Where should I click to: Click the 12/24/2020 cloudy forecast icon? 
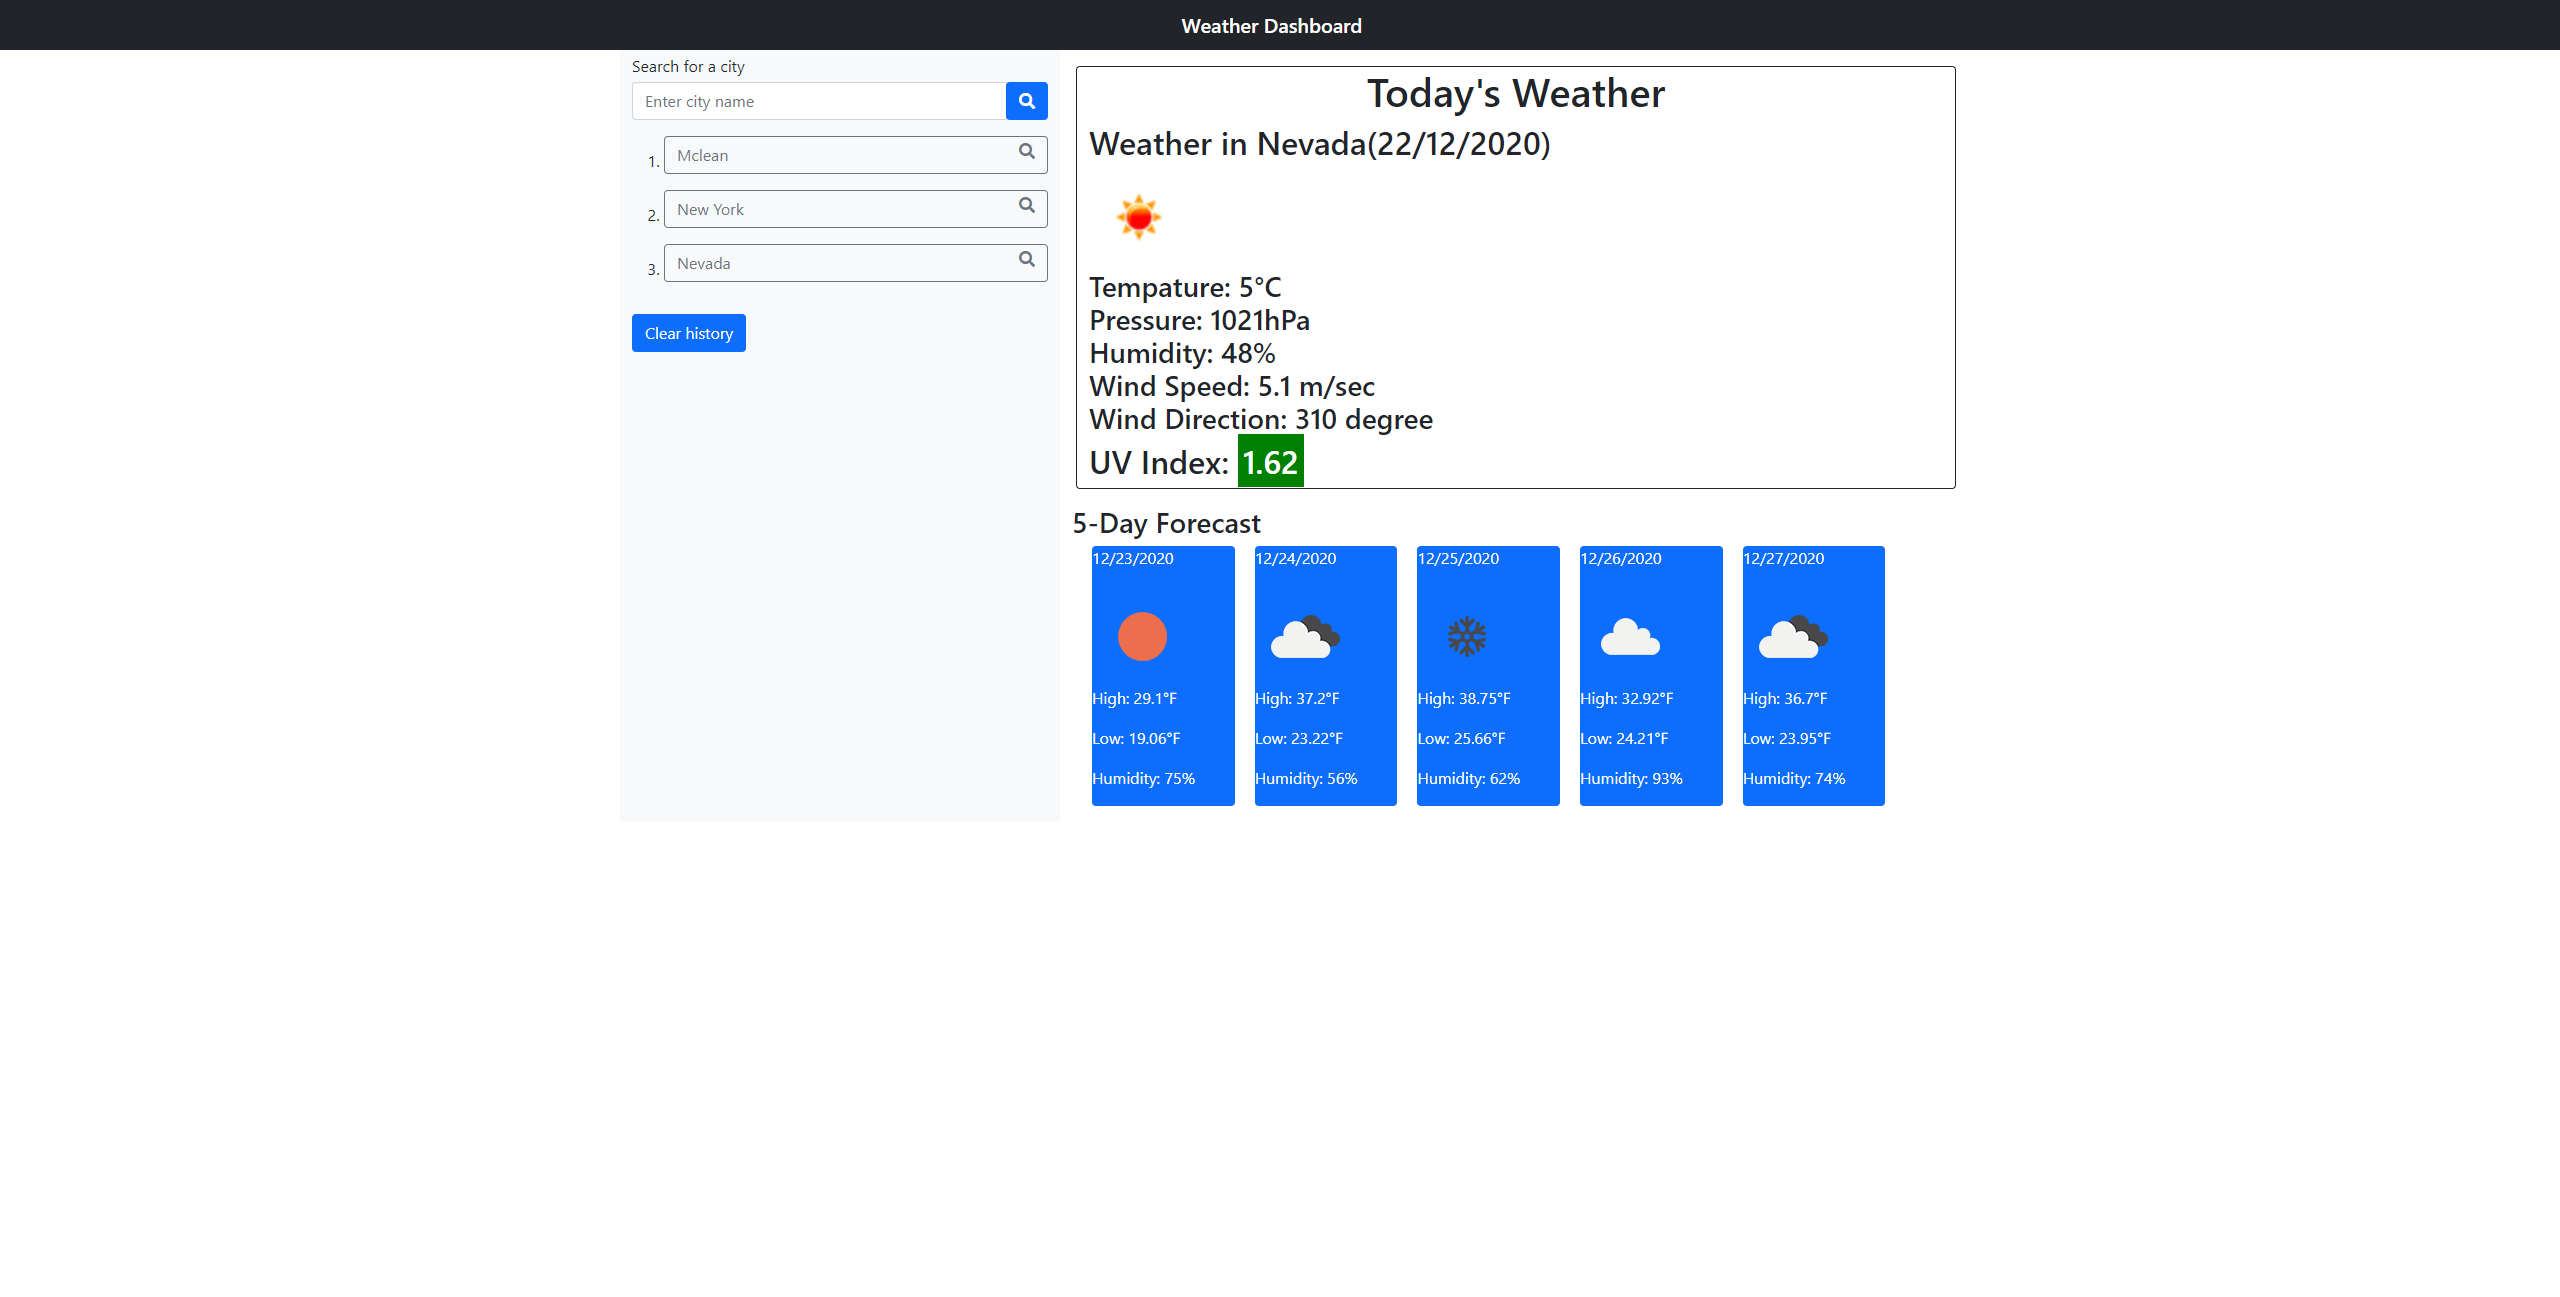pos(1305,637)
